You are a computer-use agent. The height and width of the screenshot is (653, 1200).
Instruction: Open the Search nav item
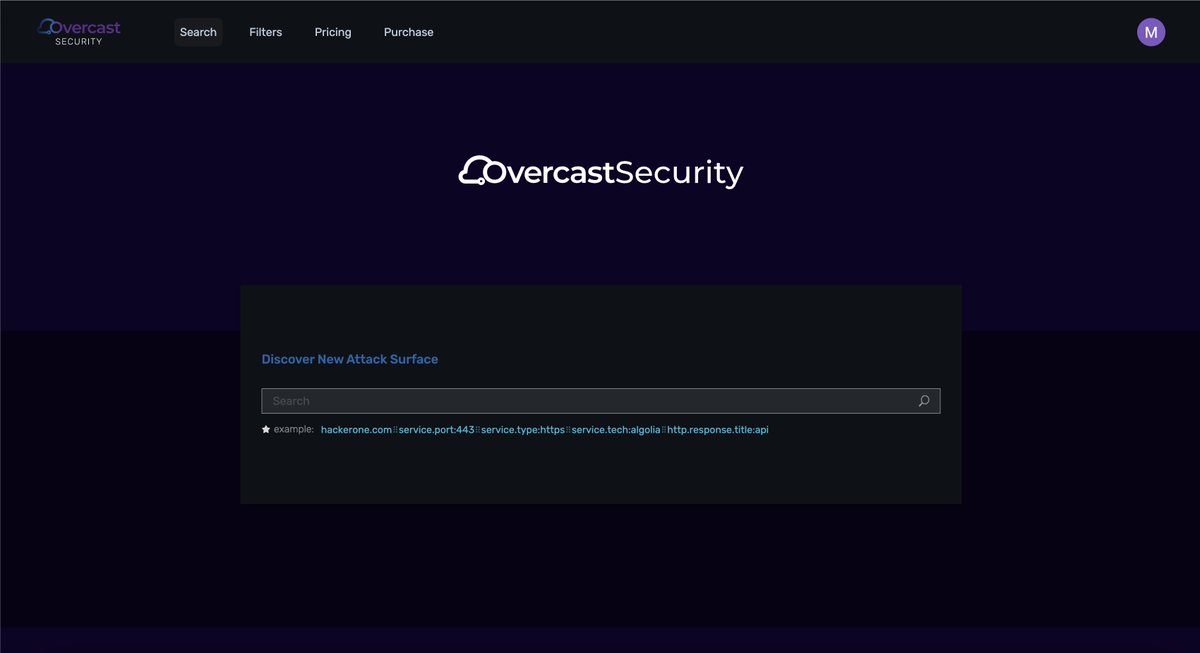[198, 32]
